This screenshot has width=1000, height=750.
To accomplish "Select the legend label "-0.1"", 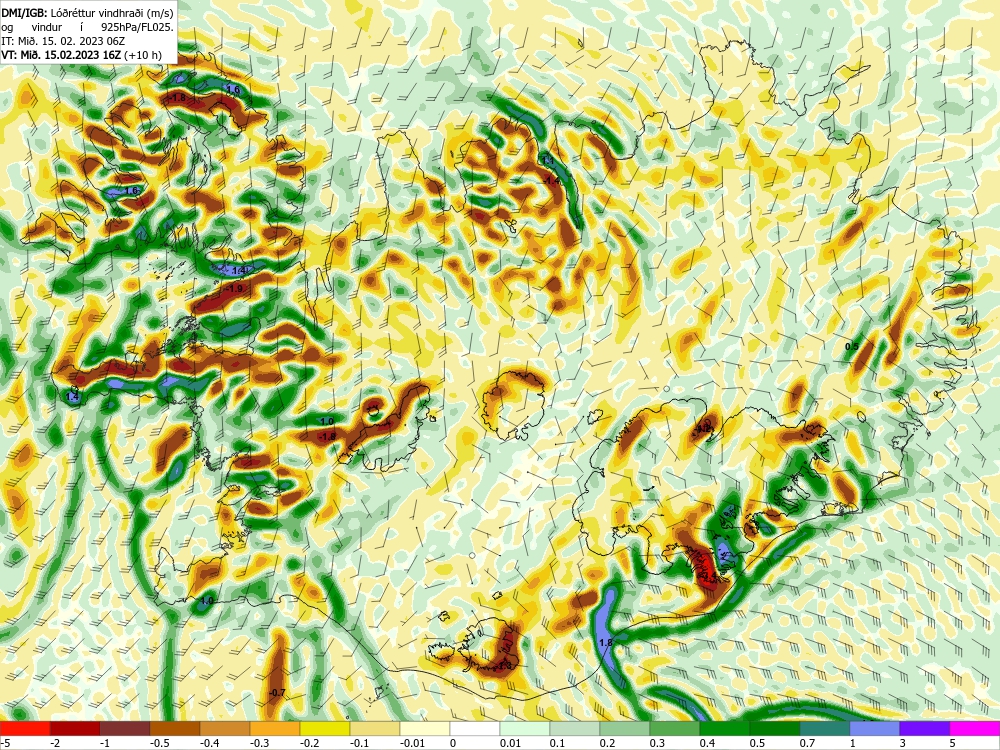I will click(x=358, y=743).
